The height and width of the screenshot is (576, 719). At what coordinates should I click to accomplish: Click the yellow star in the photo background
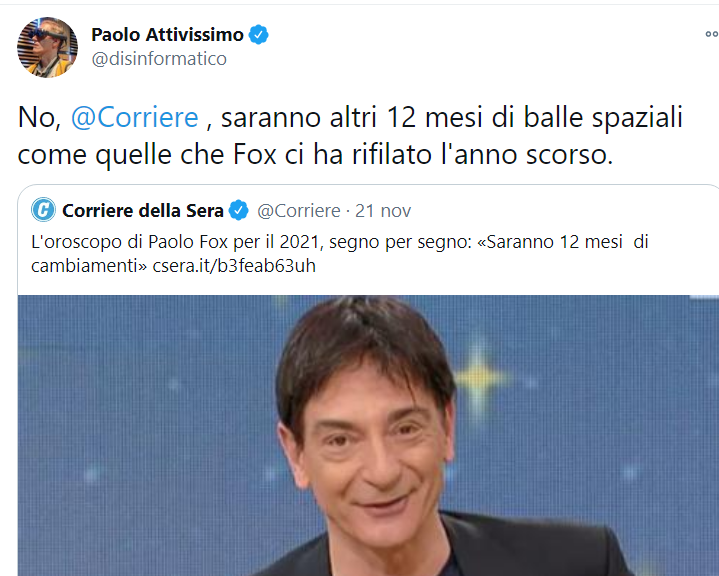[478, 378]
